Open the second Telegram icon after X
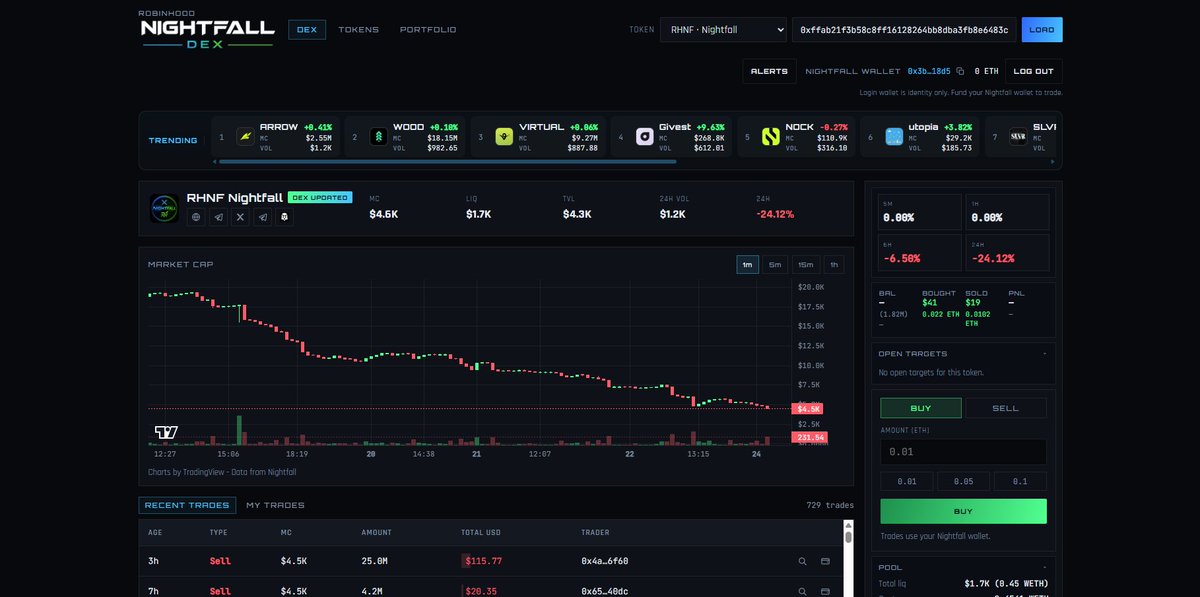This screenshot has width=1200, height=597. tap(262, 216)
